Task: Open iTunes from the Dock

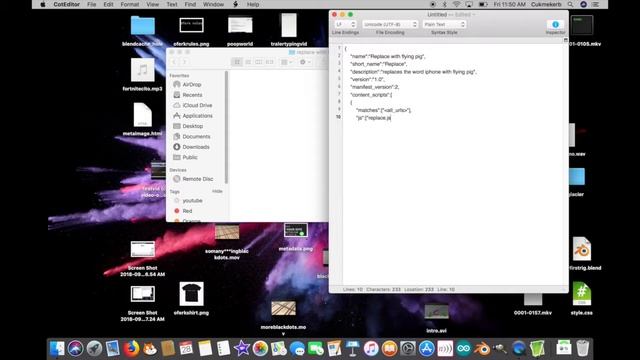Action: [371, 348]
